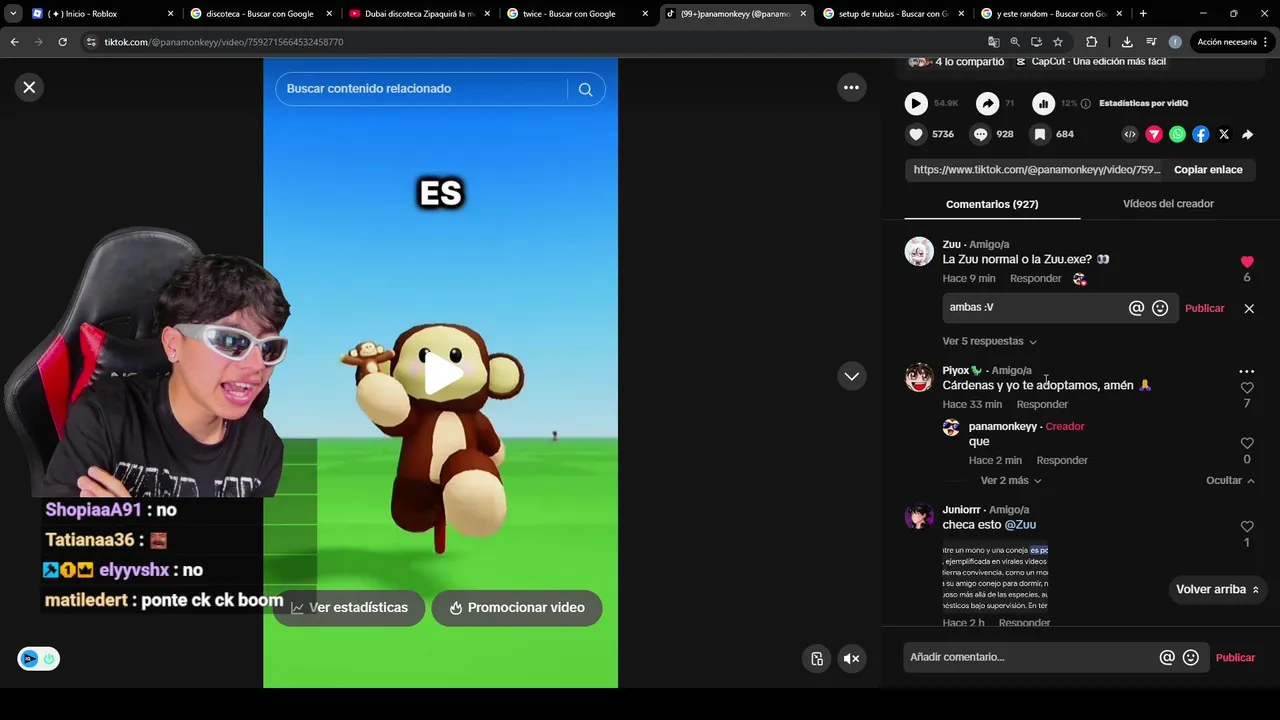1280x720 pixels.
Task: Close the reply box with X
Action: tap(1249, 308)
